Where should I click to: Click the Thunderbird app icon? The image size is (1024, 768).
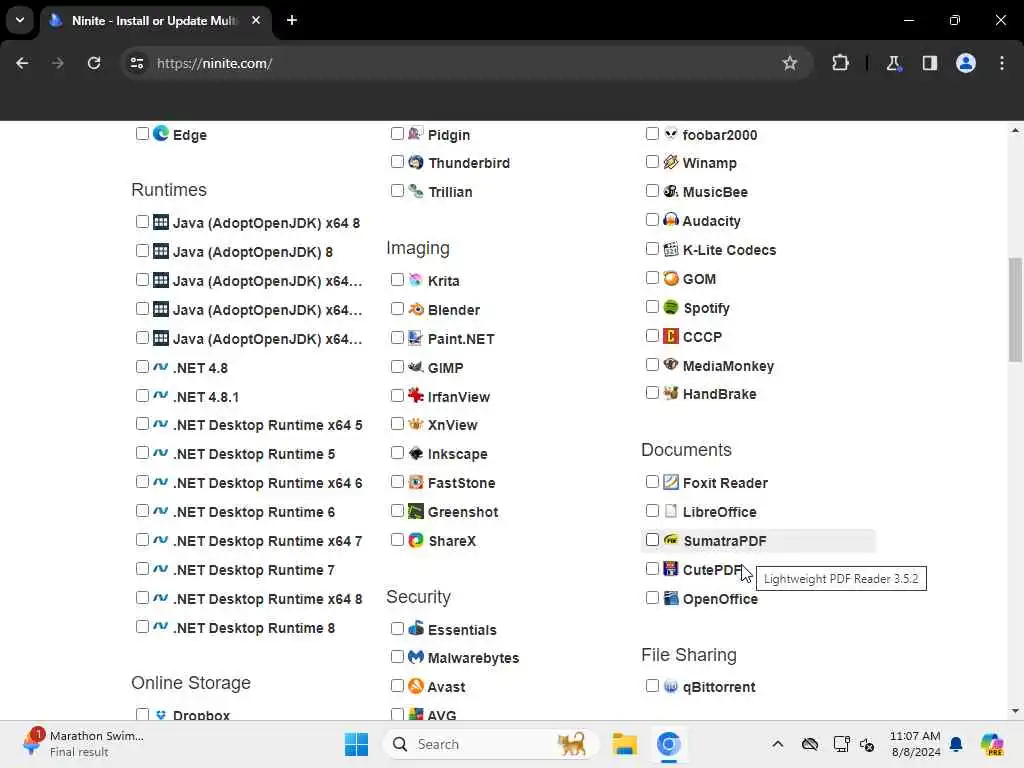[x=416, y=162]
